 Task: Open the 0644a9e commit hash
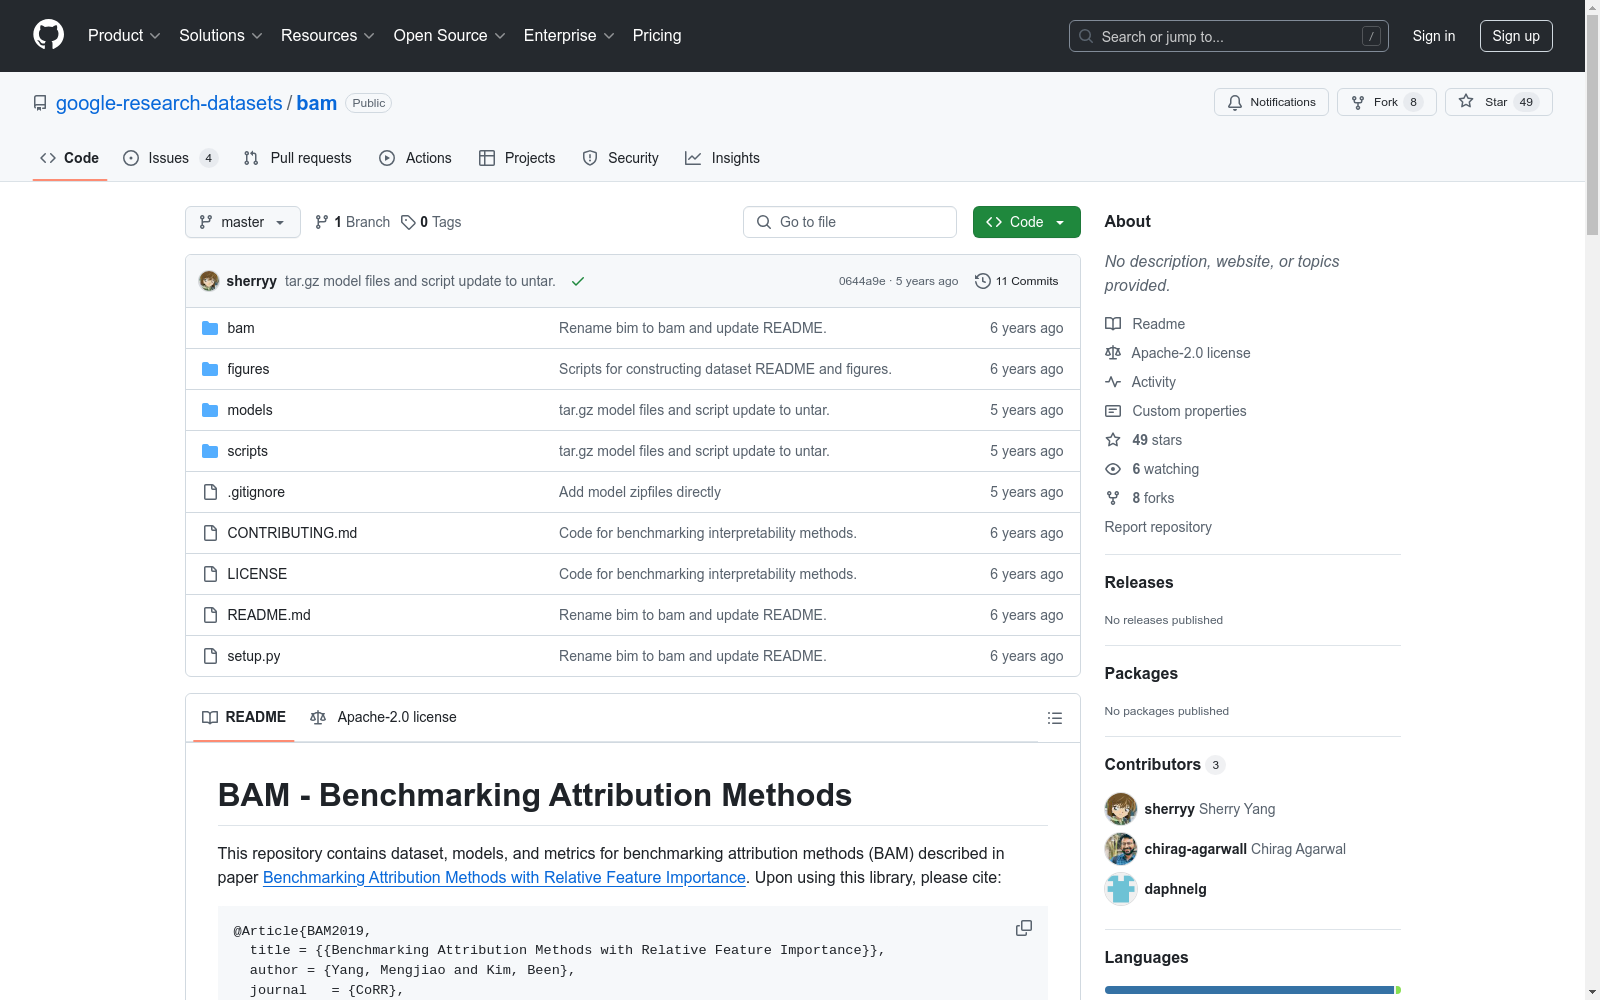click(862, 281)
